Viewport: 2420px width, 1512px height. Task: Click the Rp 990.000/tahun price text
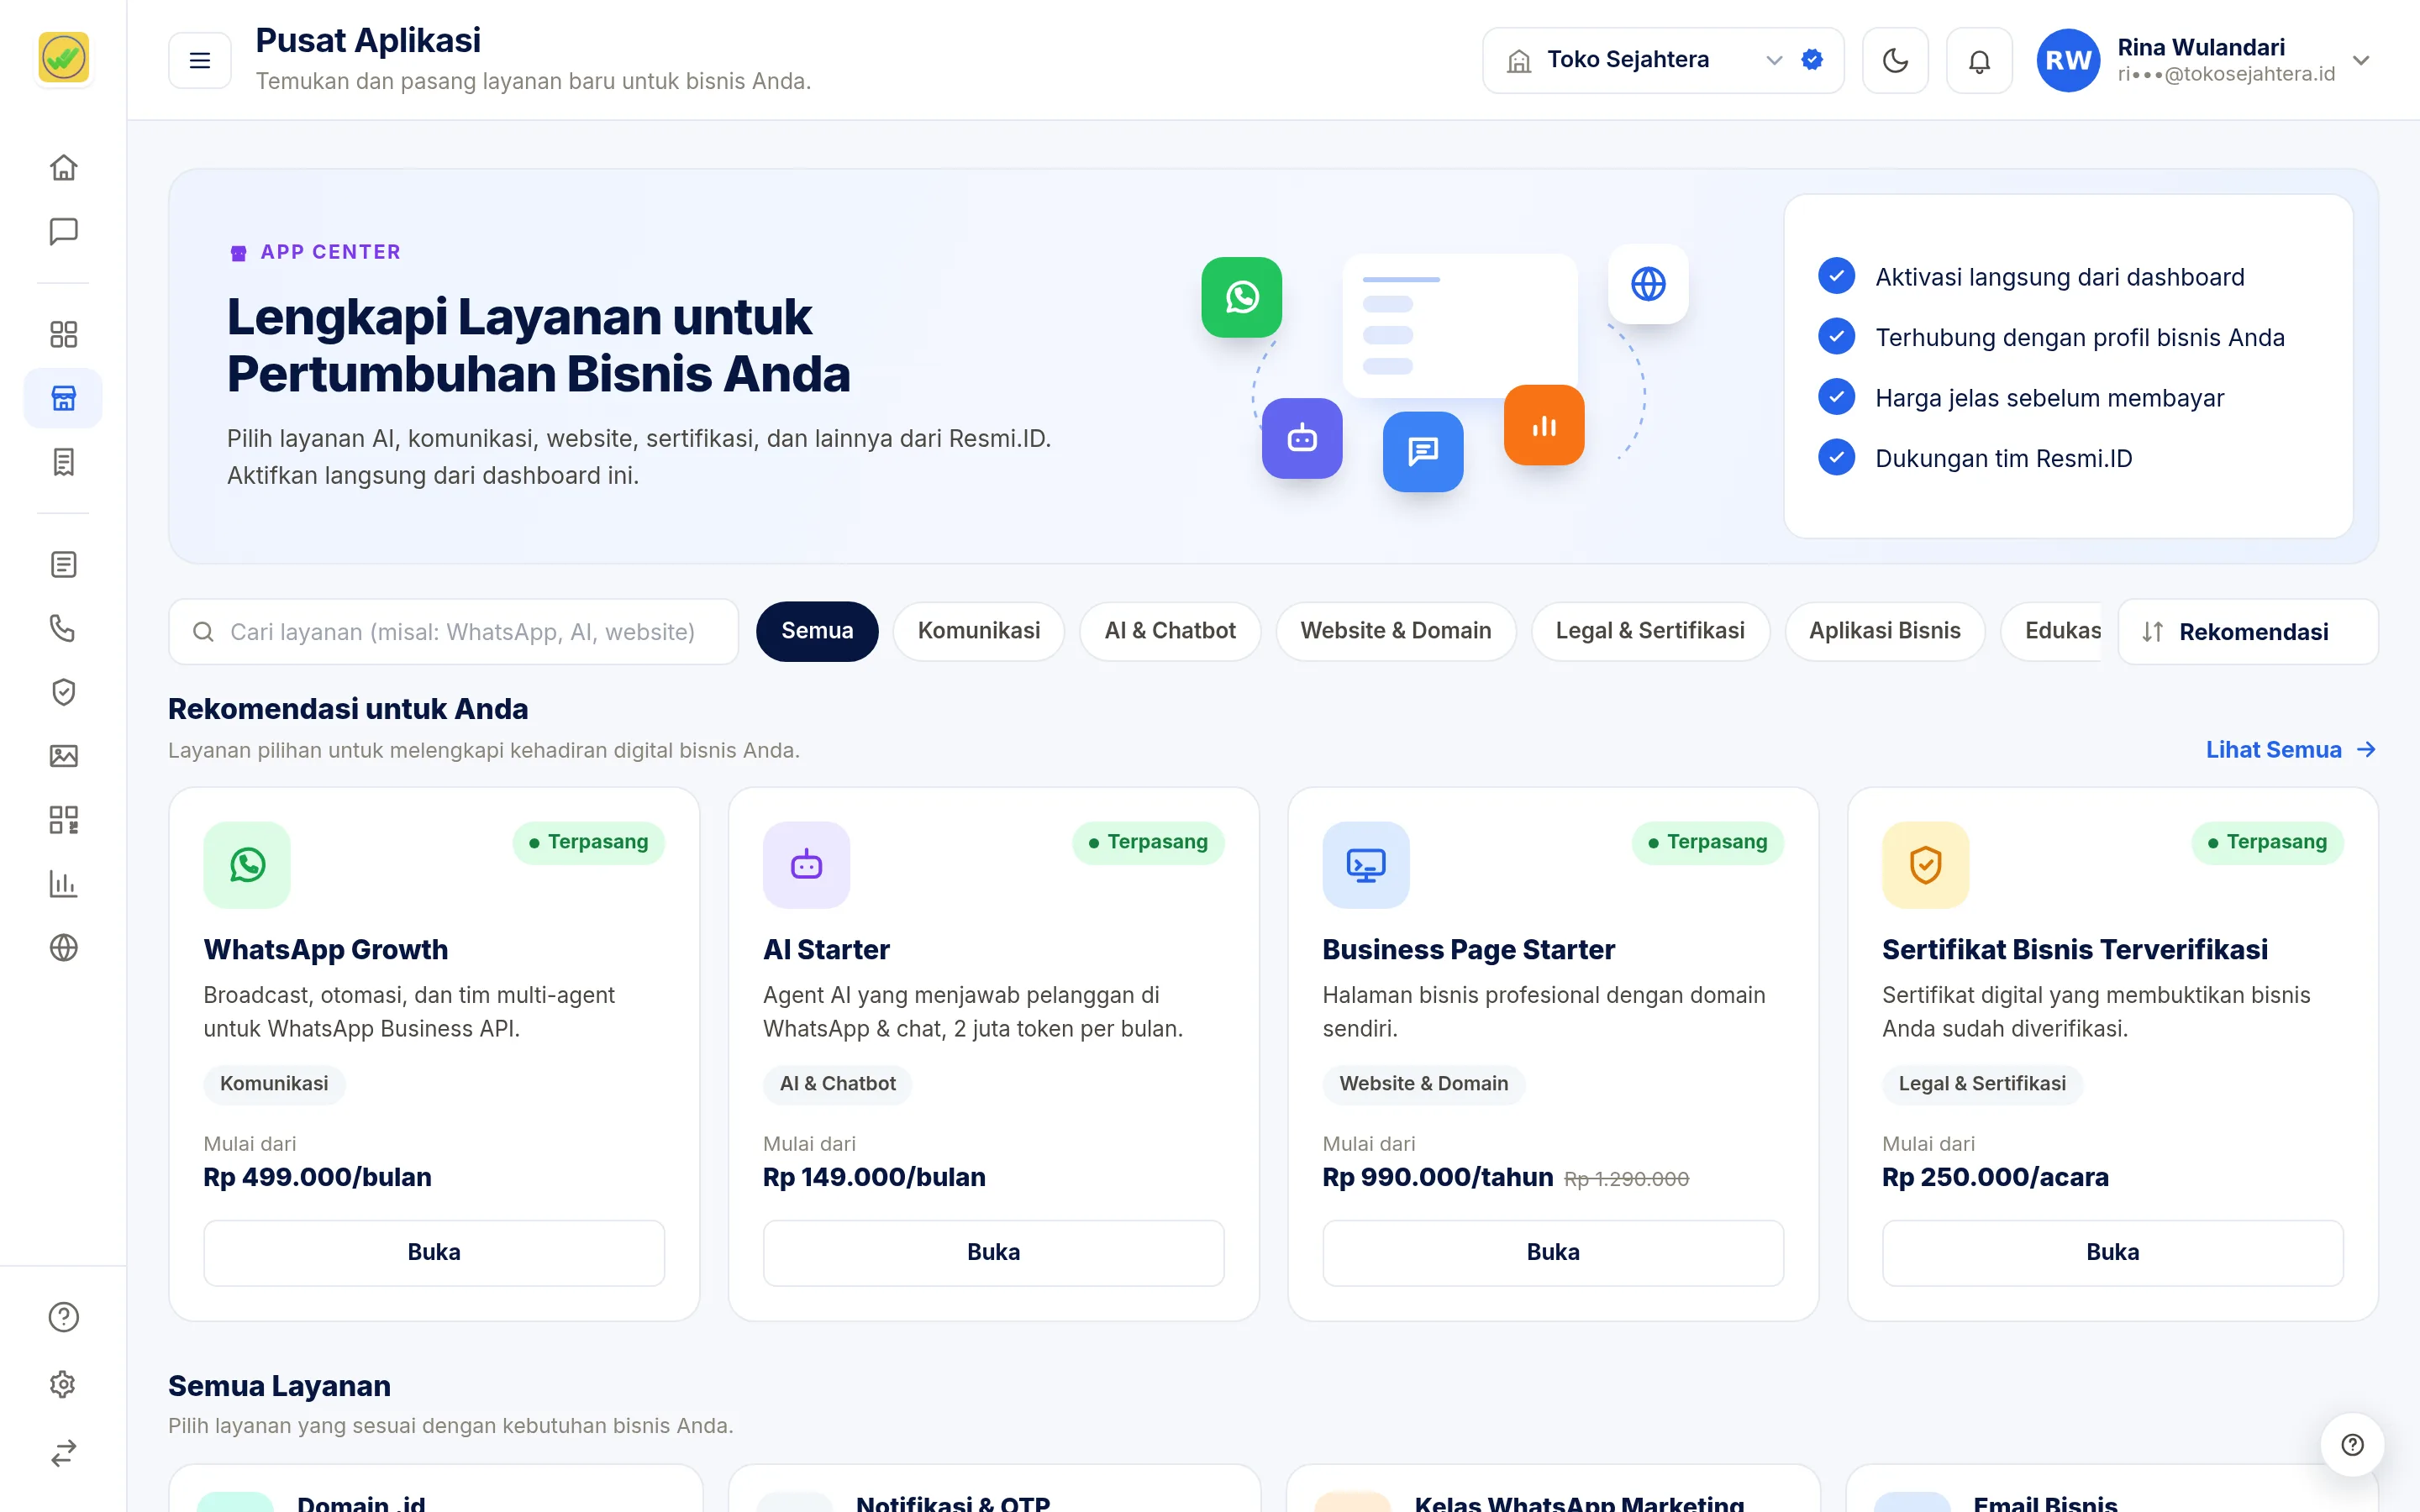pyautogui.click(x=1438, y=1177)
